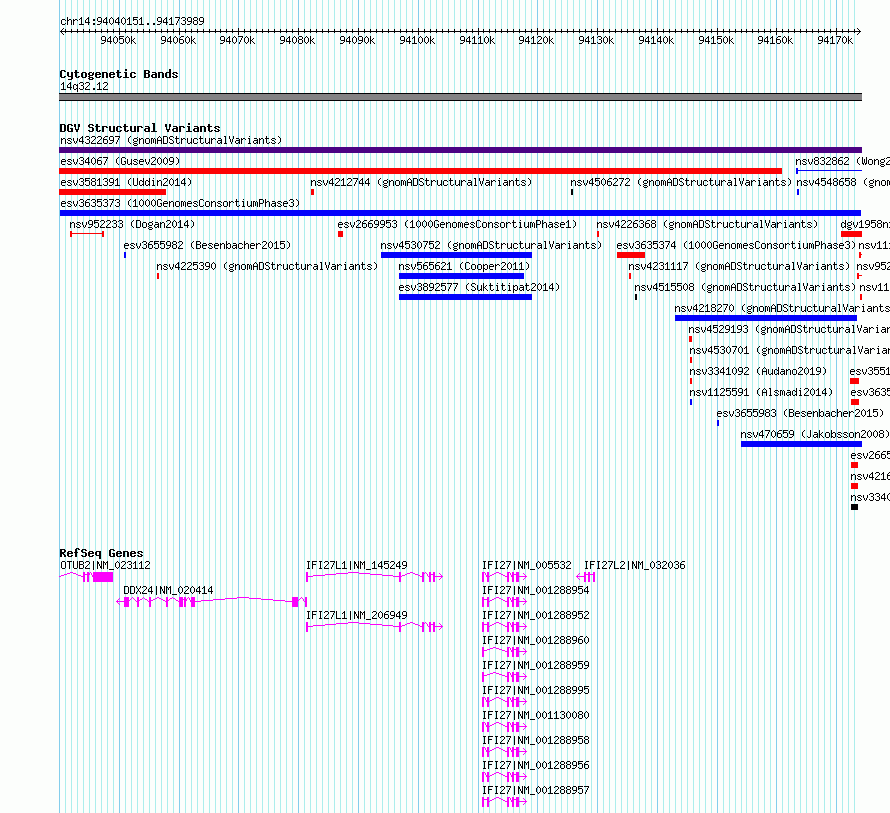Click IFI27|NM_001288952 transcript label
The height and width of the screenshot is (813, 890).
[536, 615]
